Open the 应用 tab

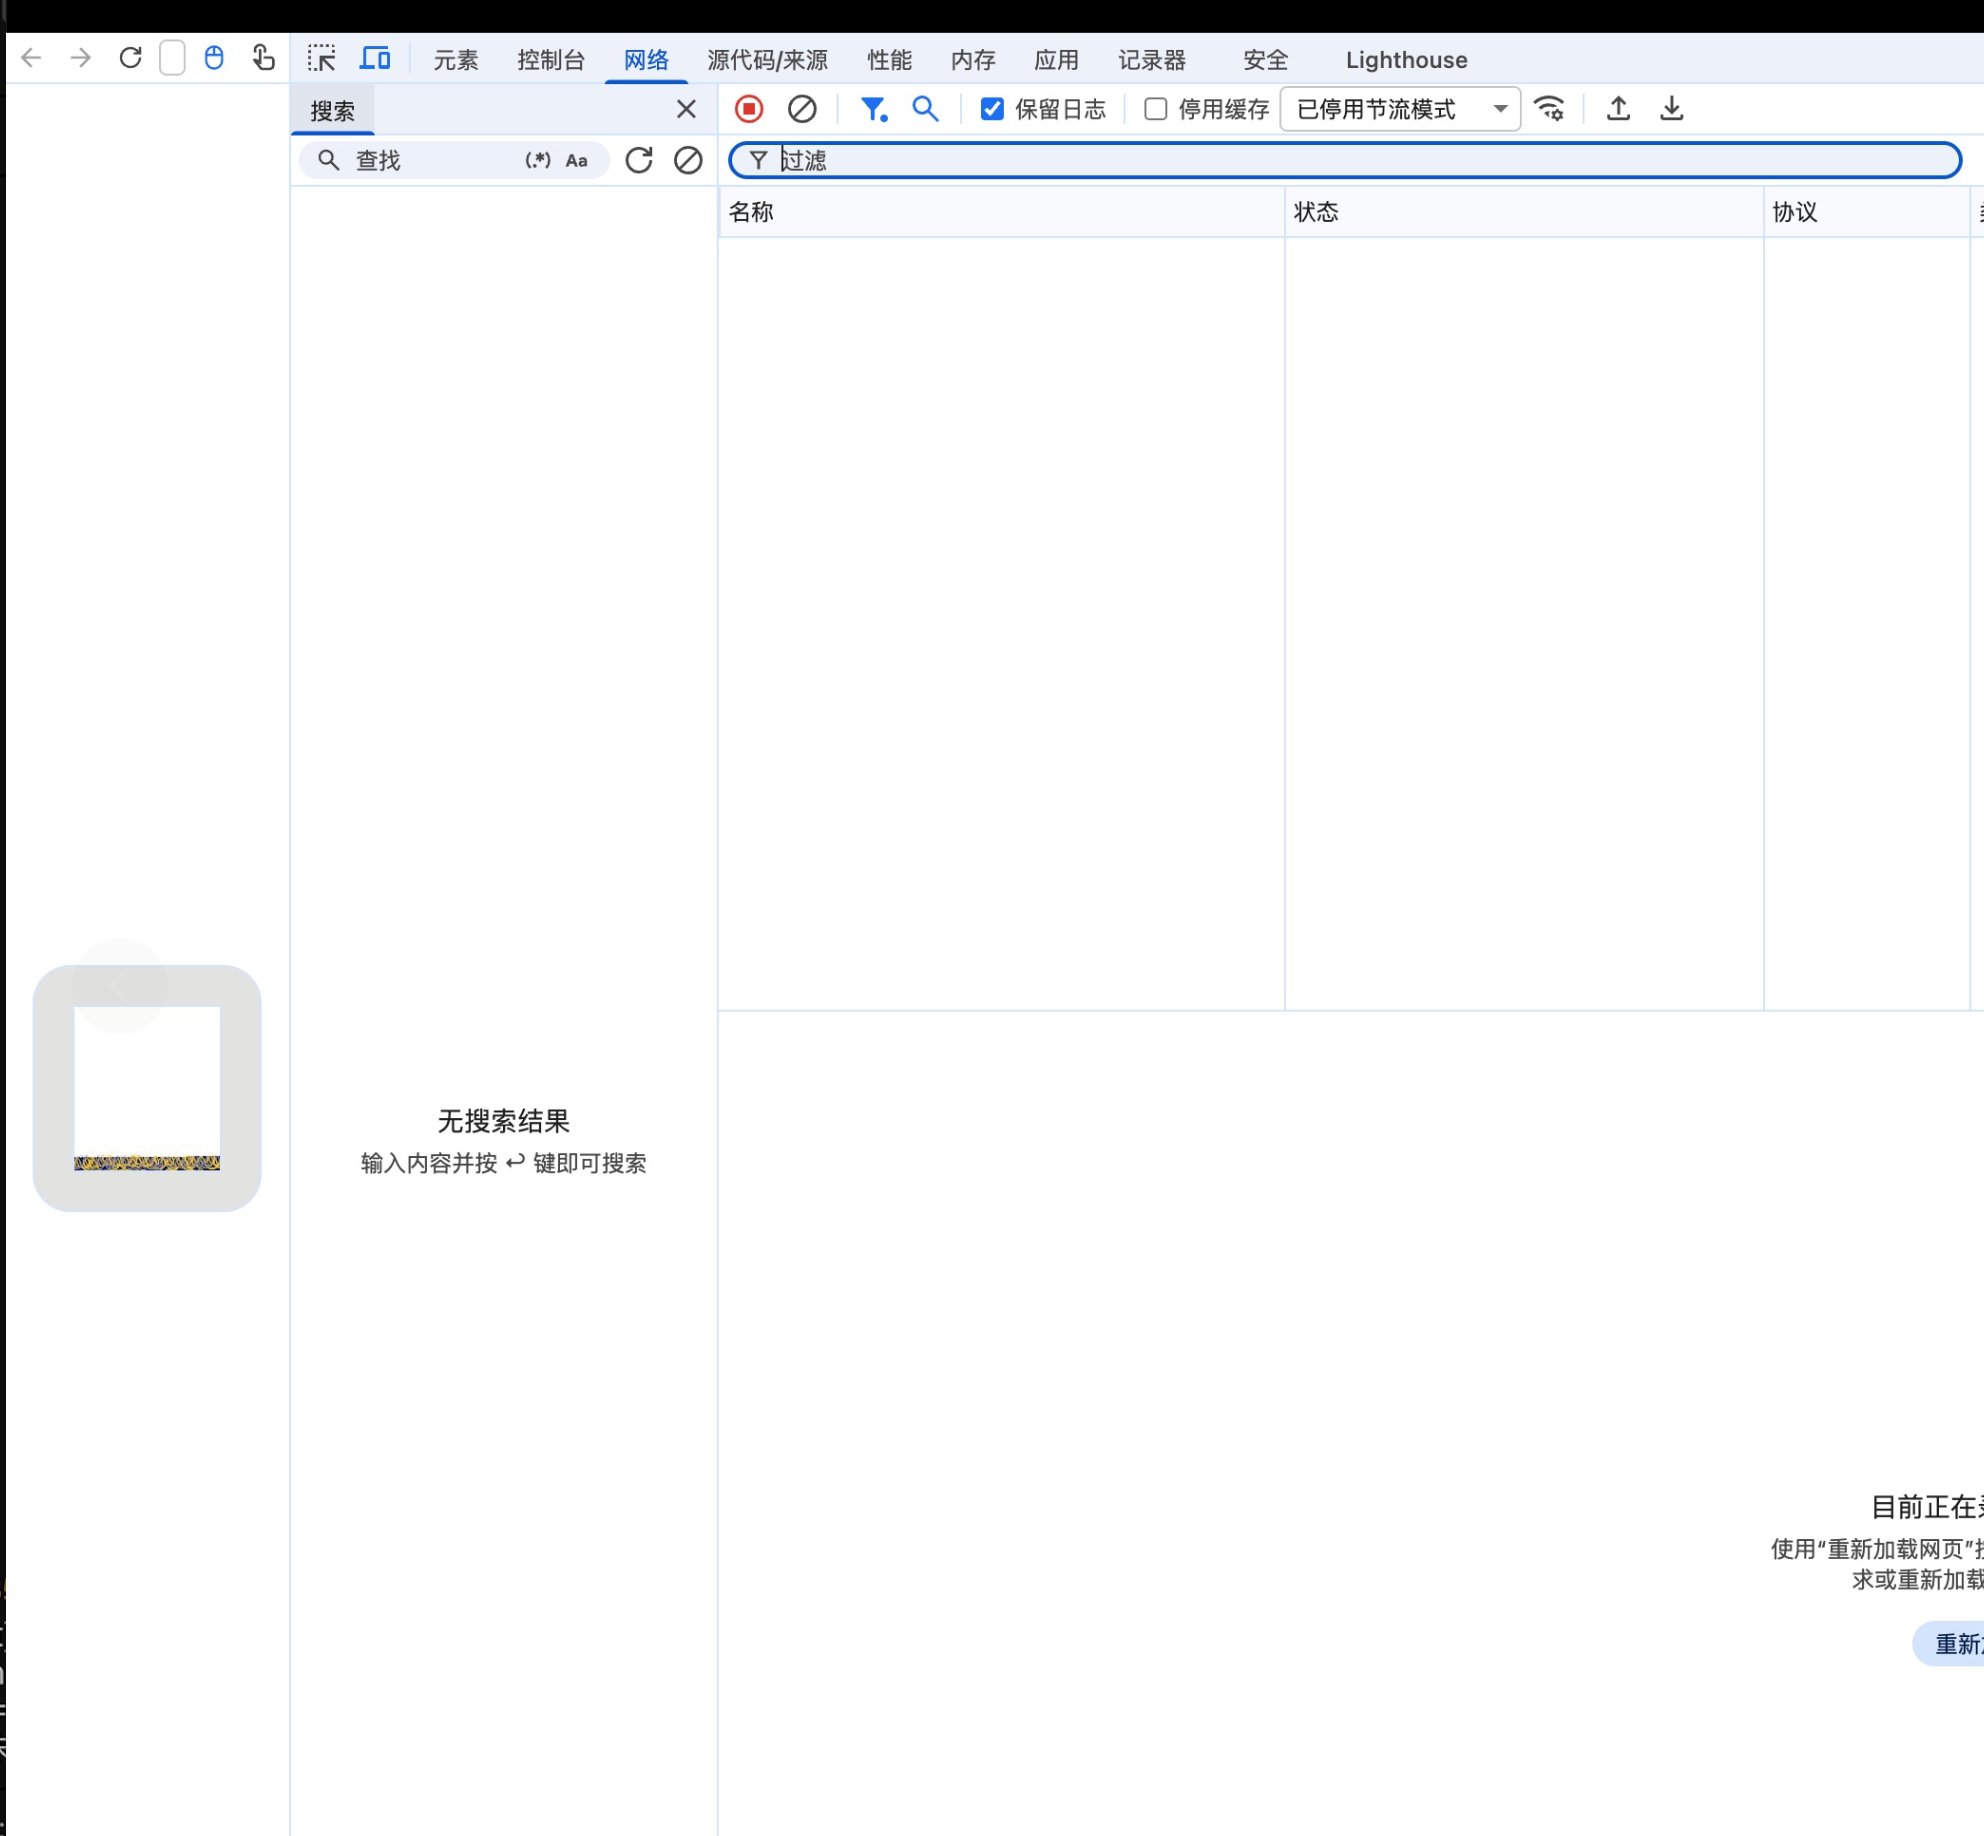click(1057, 60)
